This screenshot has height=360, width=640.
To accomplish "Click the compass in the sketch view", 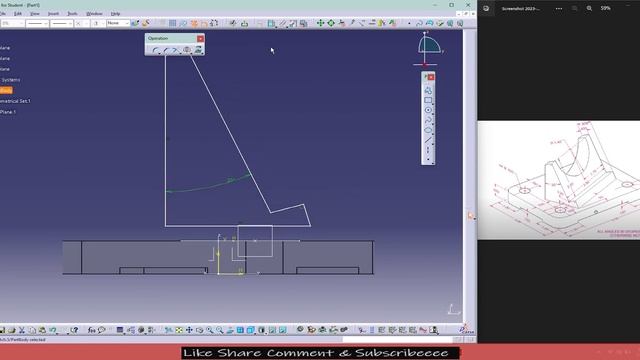I will 428,49.
